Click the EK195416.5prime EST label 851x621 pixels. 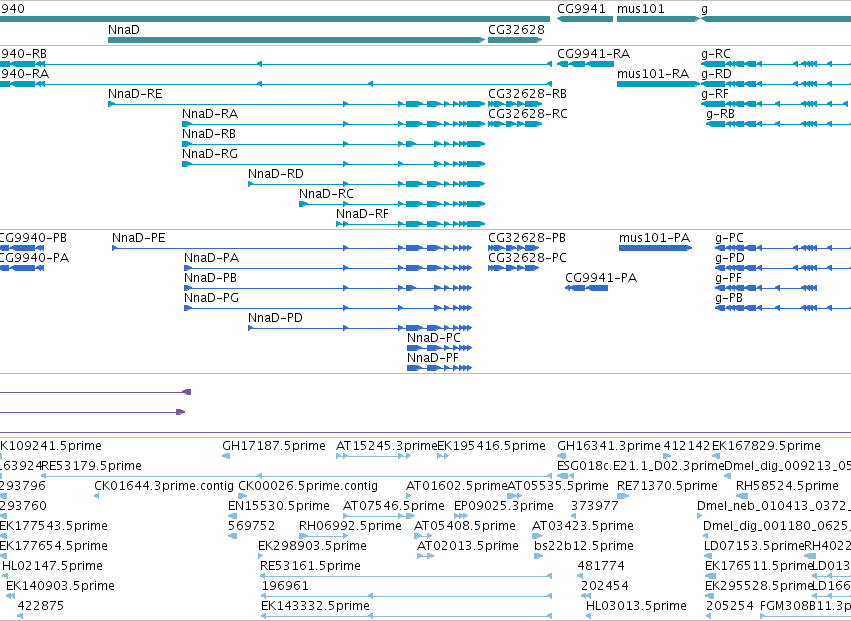point(491,446)
